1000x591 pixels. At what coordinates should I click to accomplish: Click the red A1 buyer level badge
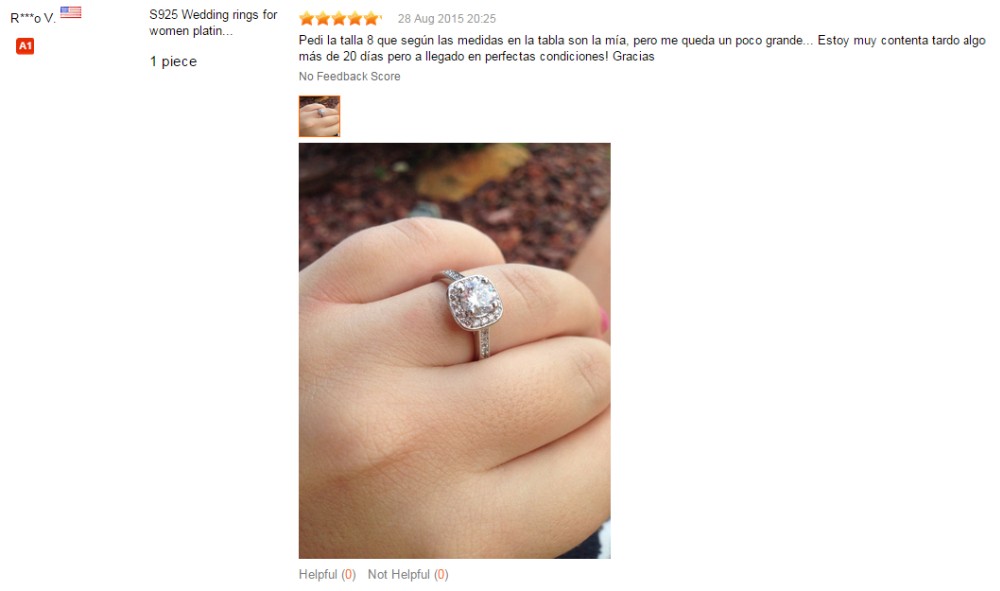[x=25, y=46]
